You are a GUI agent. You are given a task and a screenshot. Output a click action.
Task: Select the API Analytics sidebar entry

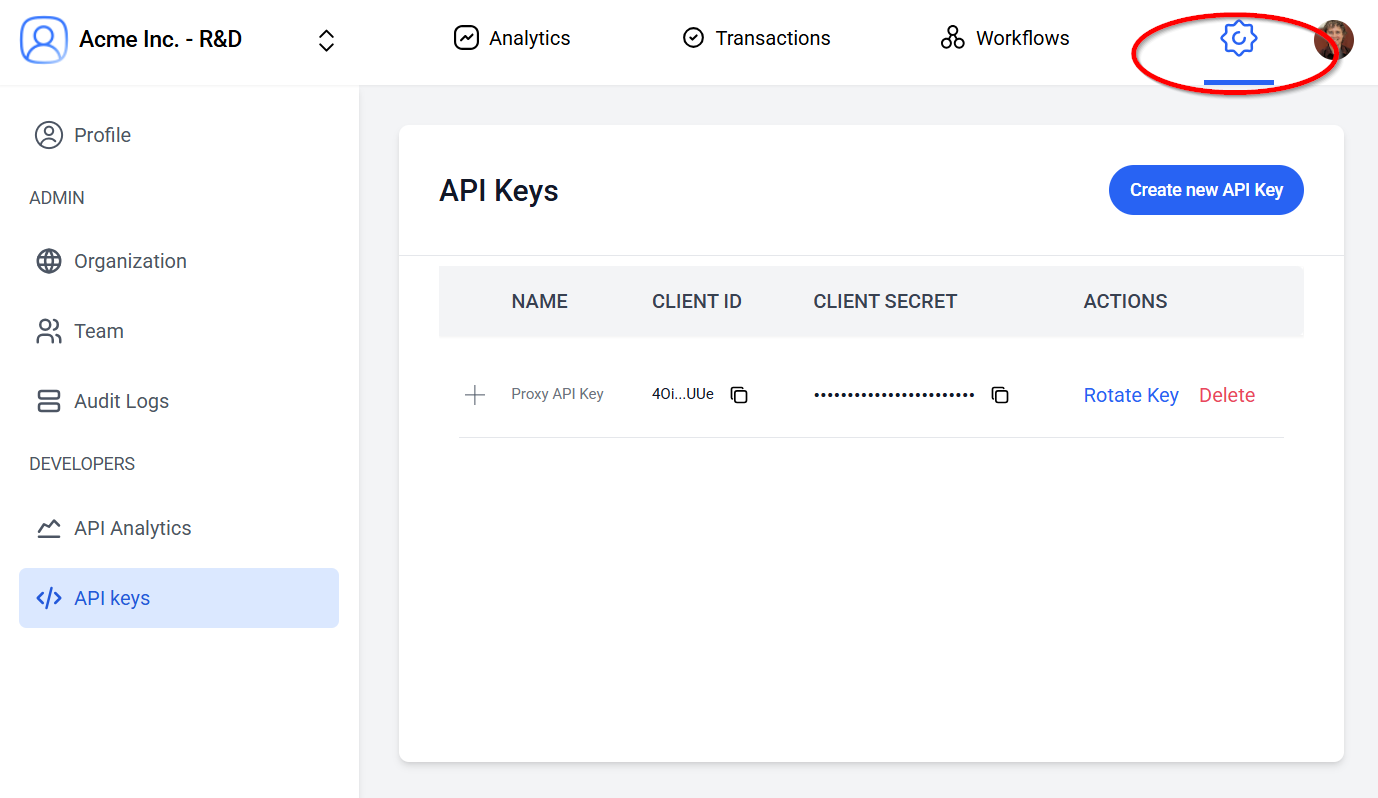132,527
